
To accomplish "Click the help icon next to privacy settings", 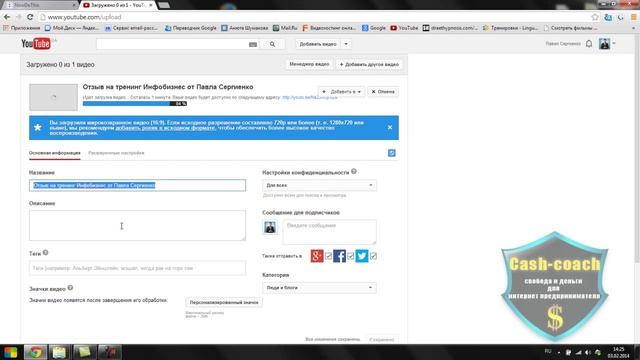I will pyautogui.click(x=354, y=171).
